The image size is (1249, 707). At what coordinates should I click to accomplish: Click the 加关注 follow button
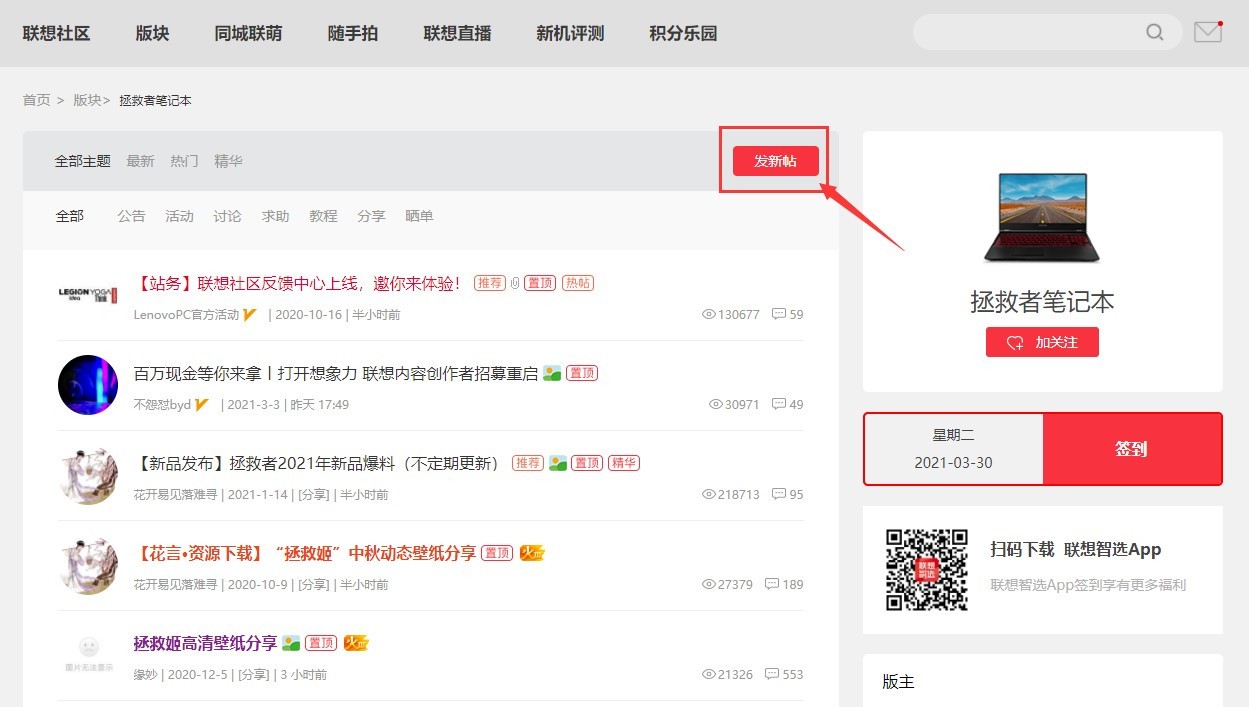tap(1042, 342)
